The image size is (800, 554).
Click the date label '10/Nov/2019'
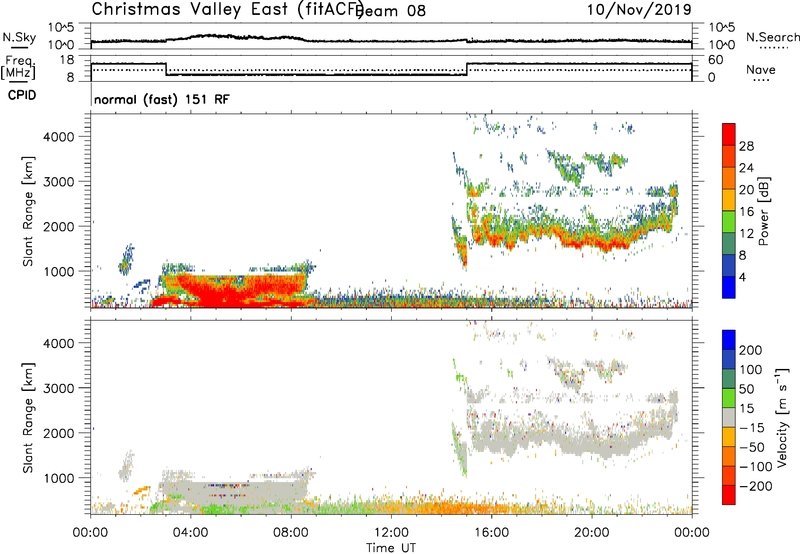(x=639, y=9)
